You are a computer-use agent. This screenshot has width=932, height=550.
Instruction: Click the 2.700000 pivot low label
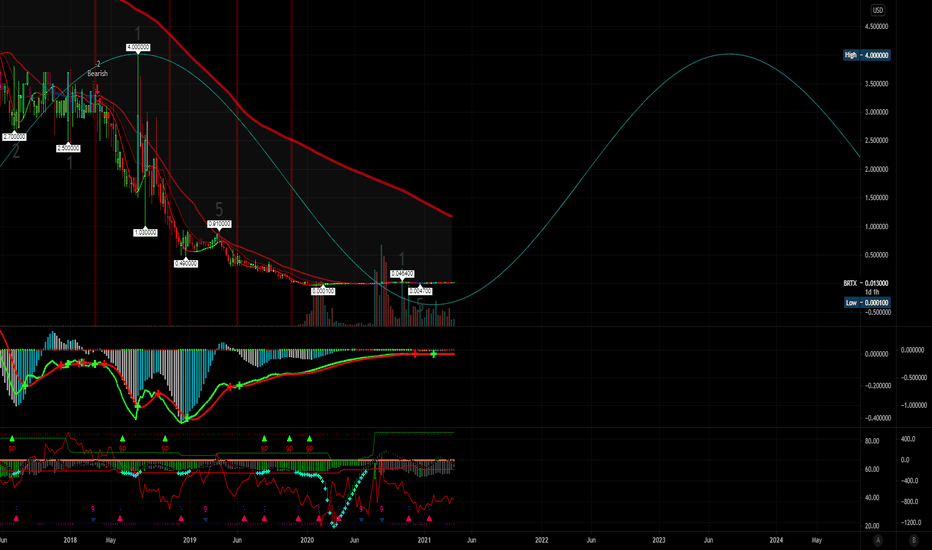point(14,137)
